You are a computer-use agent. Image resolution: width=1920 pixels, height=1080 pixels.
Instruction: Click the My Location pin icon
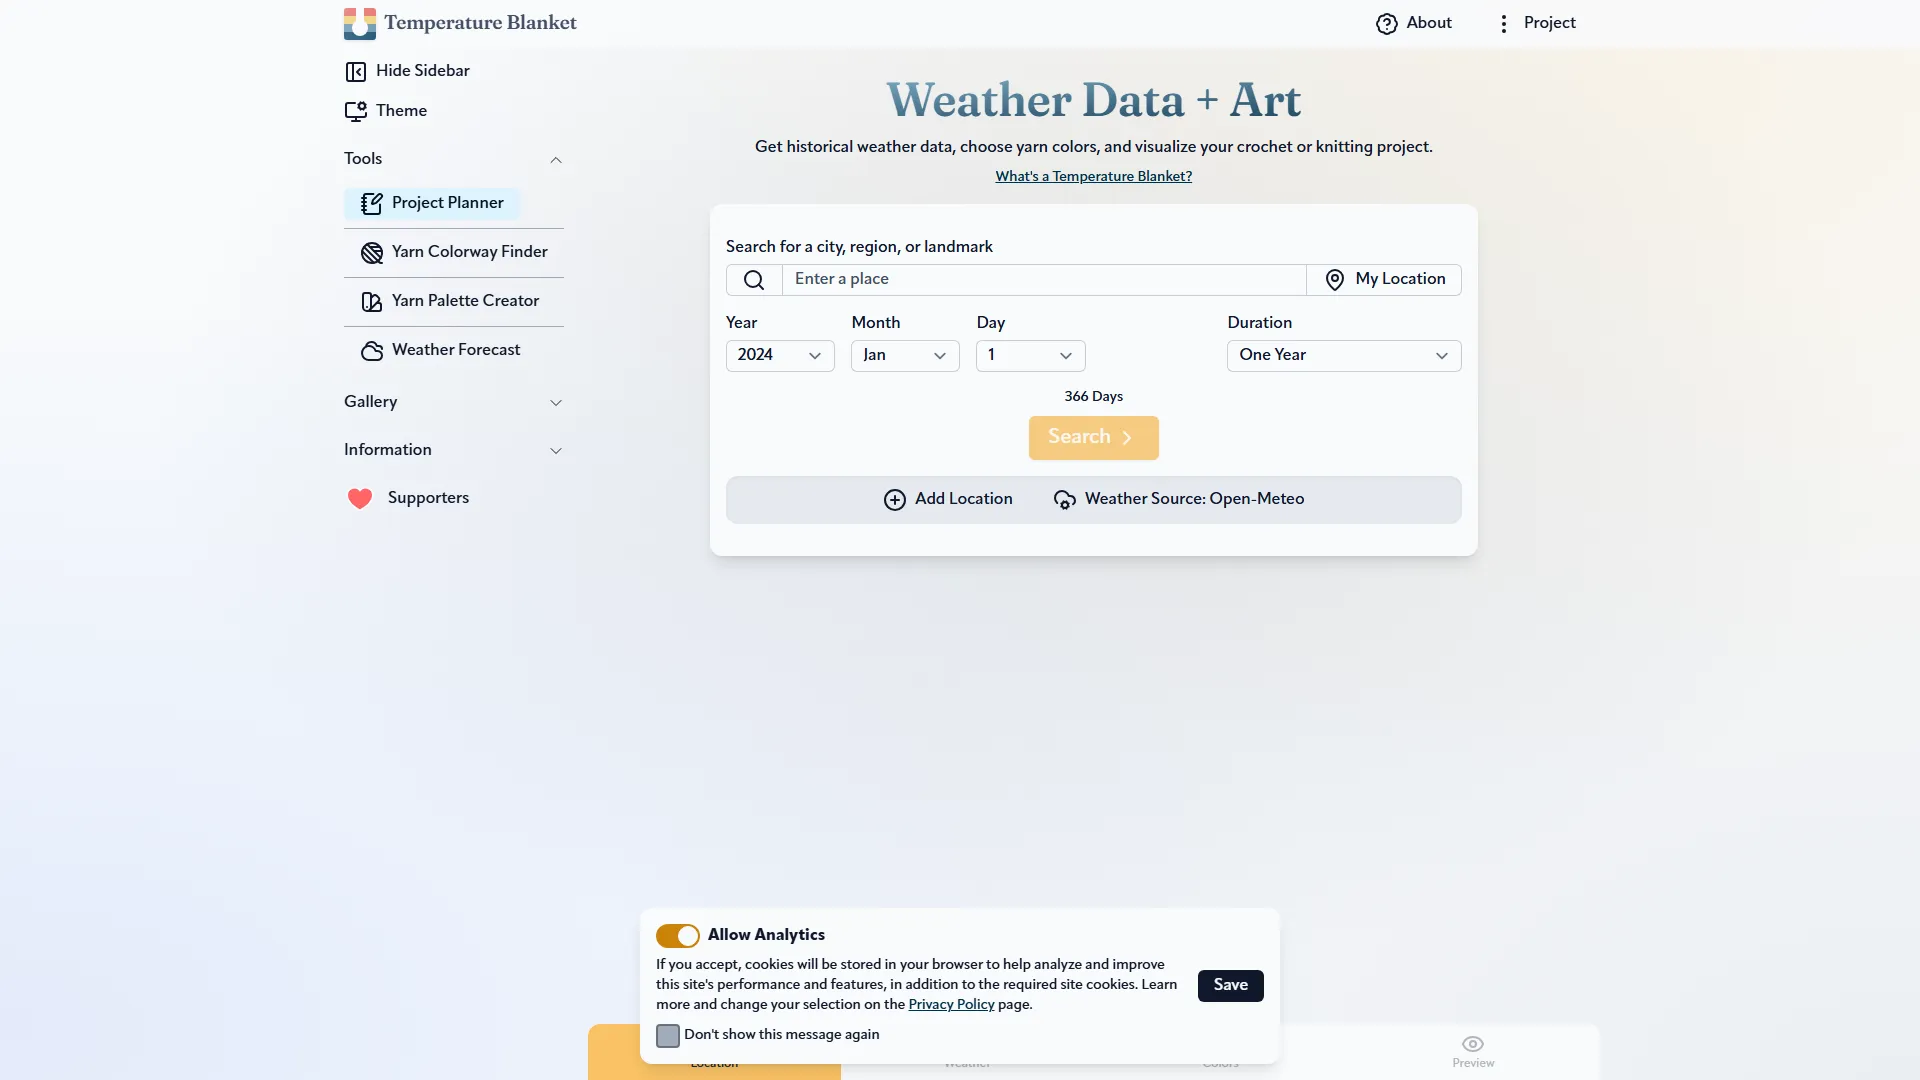click(1335, 279)
